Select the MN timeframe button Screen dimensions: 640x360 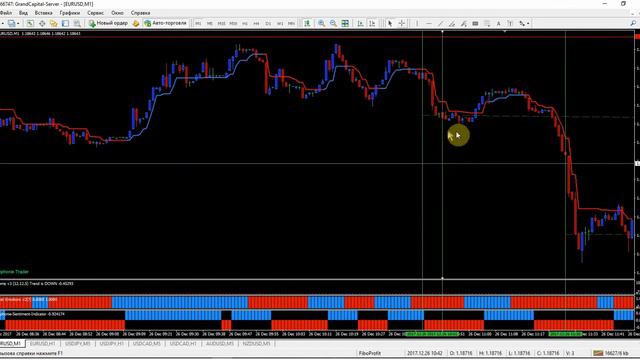[291, 24]
